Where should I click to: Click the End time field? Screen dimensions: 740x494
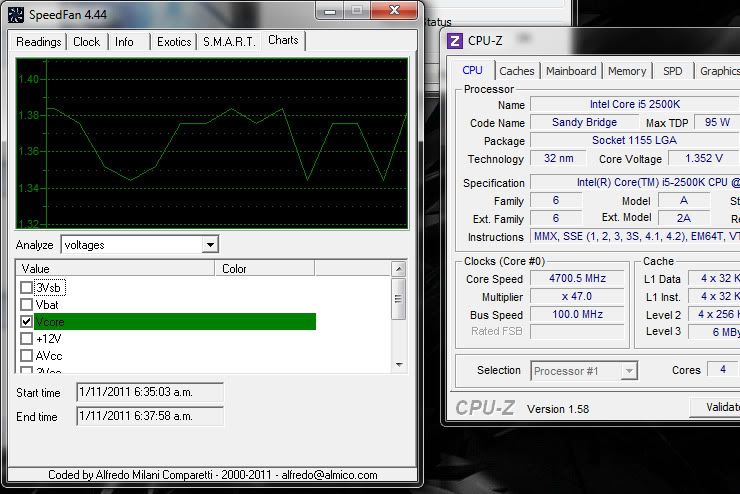pos(150,416)
